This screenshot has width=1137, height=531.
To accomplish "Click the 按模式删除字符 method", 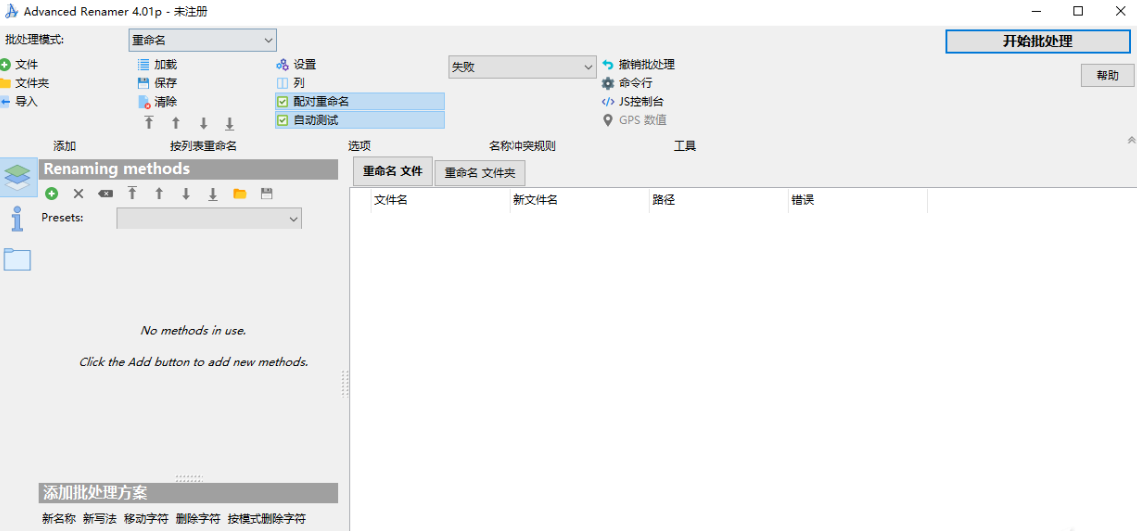I will (266, 519).
